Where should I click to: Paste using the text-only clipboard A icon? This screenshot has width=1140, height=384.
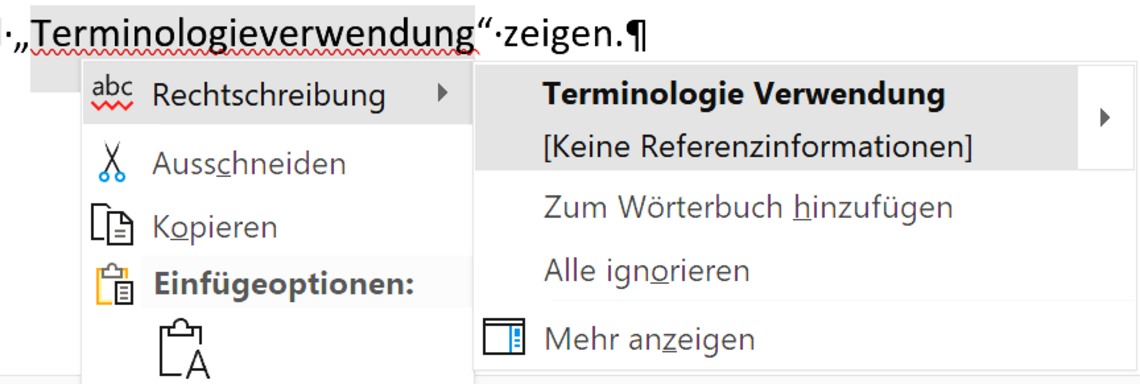coord(185,350)
